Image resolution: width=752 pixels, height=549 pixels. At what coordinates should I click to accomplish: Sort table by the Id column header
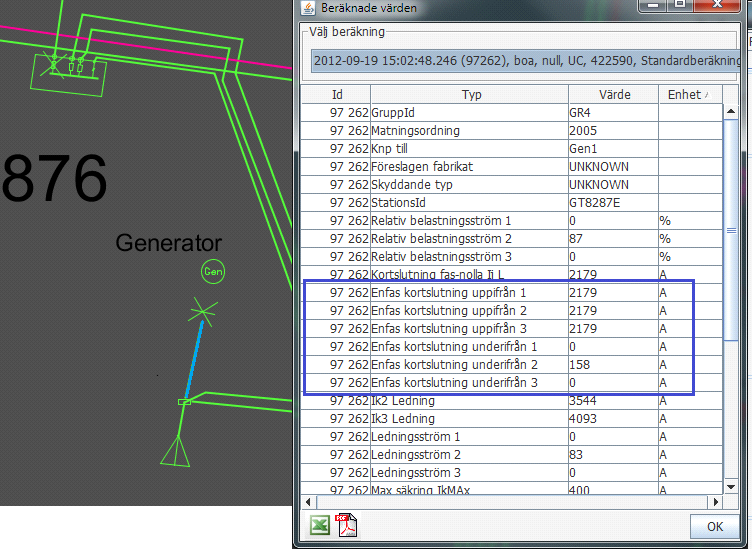336,94
